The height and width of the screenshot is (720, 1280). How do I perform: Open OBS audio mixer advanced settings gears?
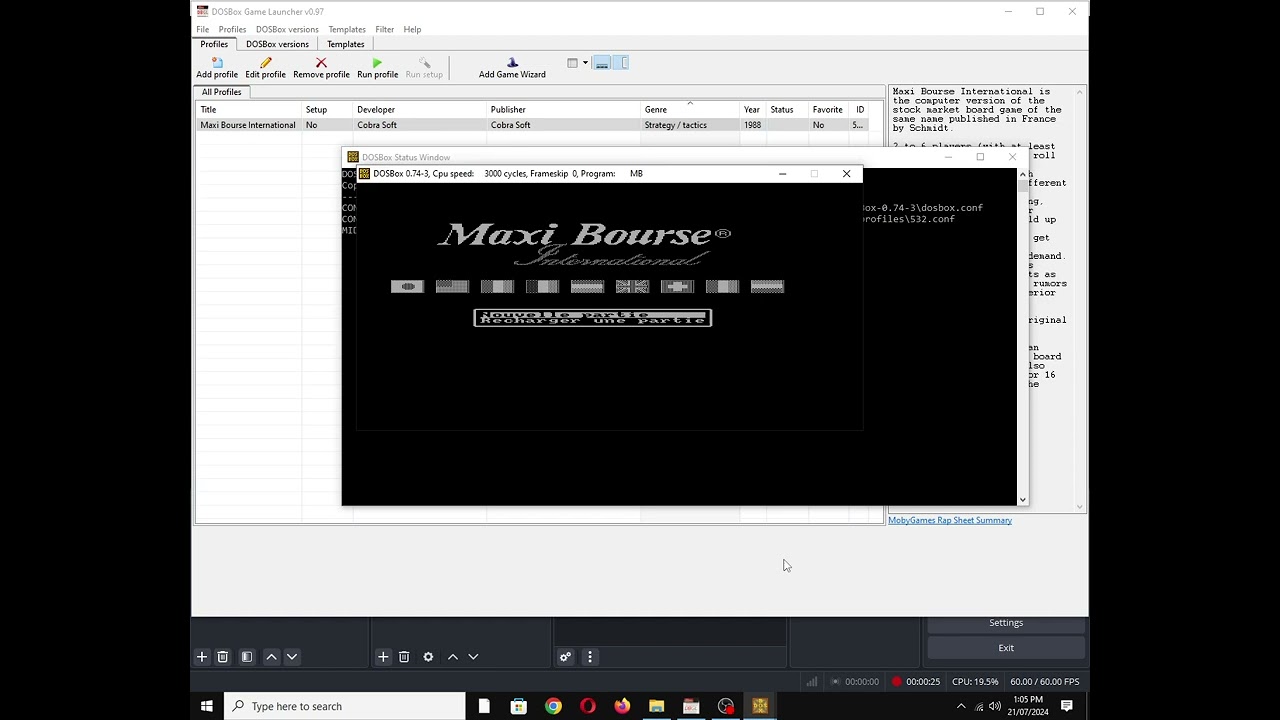click(565, 657)
